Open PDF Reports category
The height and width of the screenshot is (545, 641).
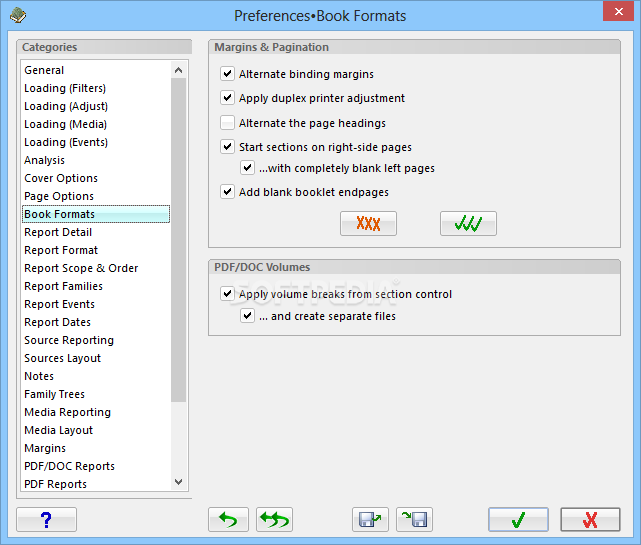96,484
